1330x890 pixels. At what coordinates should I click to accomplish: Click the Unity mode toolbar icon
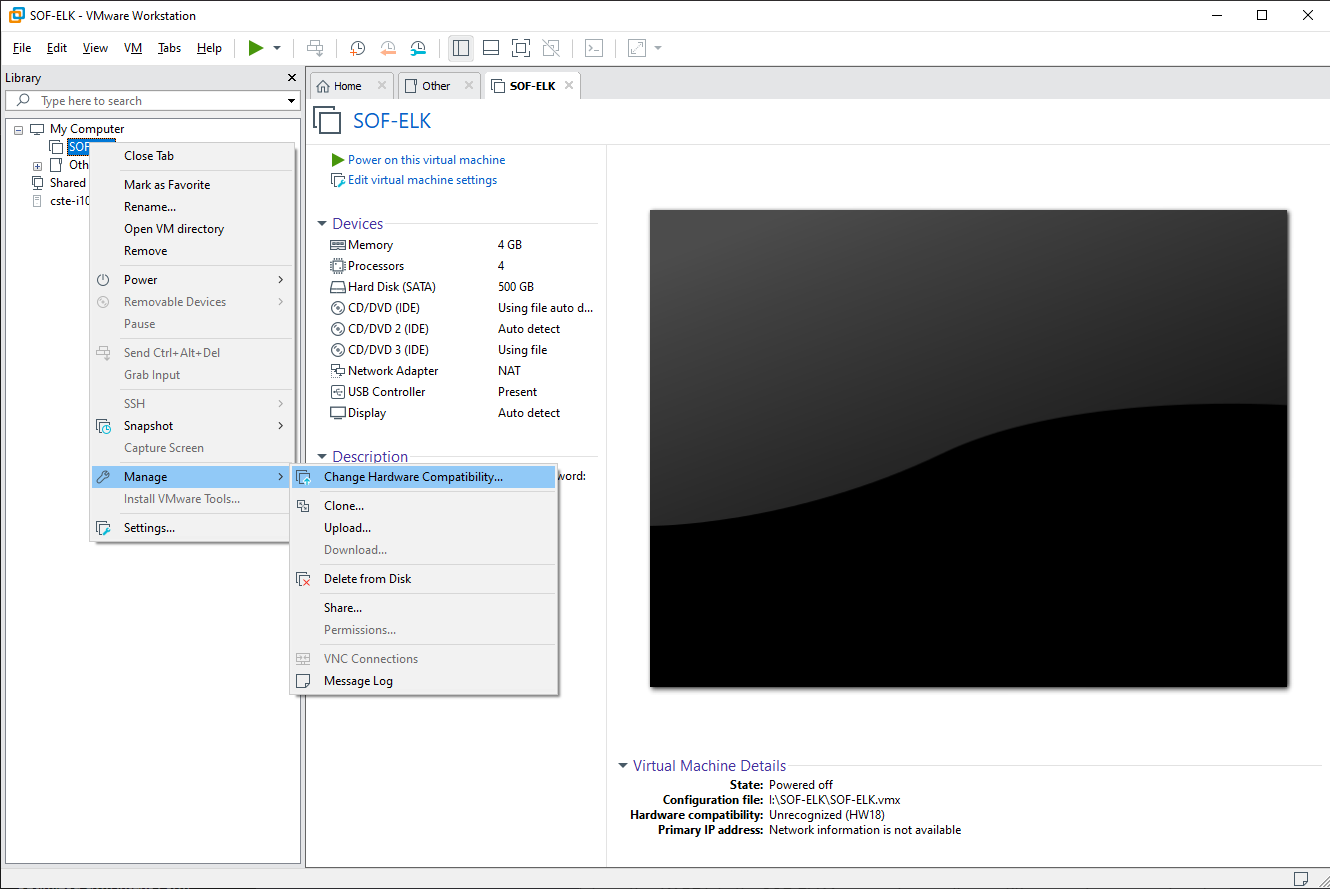[551, 48]
